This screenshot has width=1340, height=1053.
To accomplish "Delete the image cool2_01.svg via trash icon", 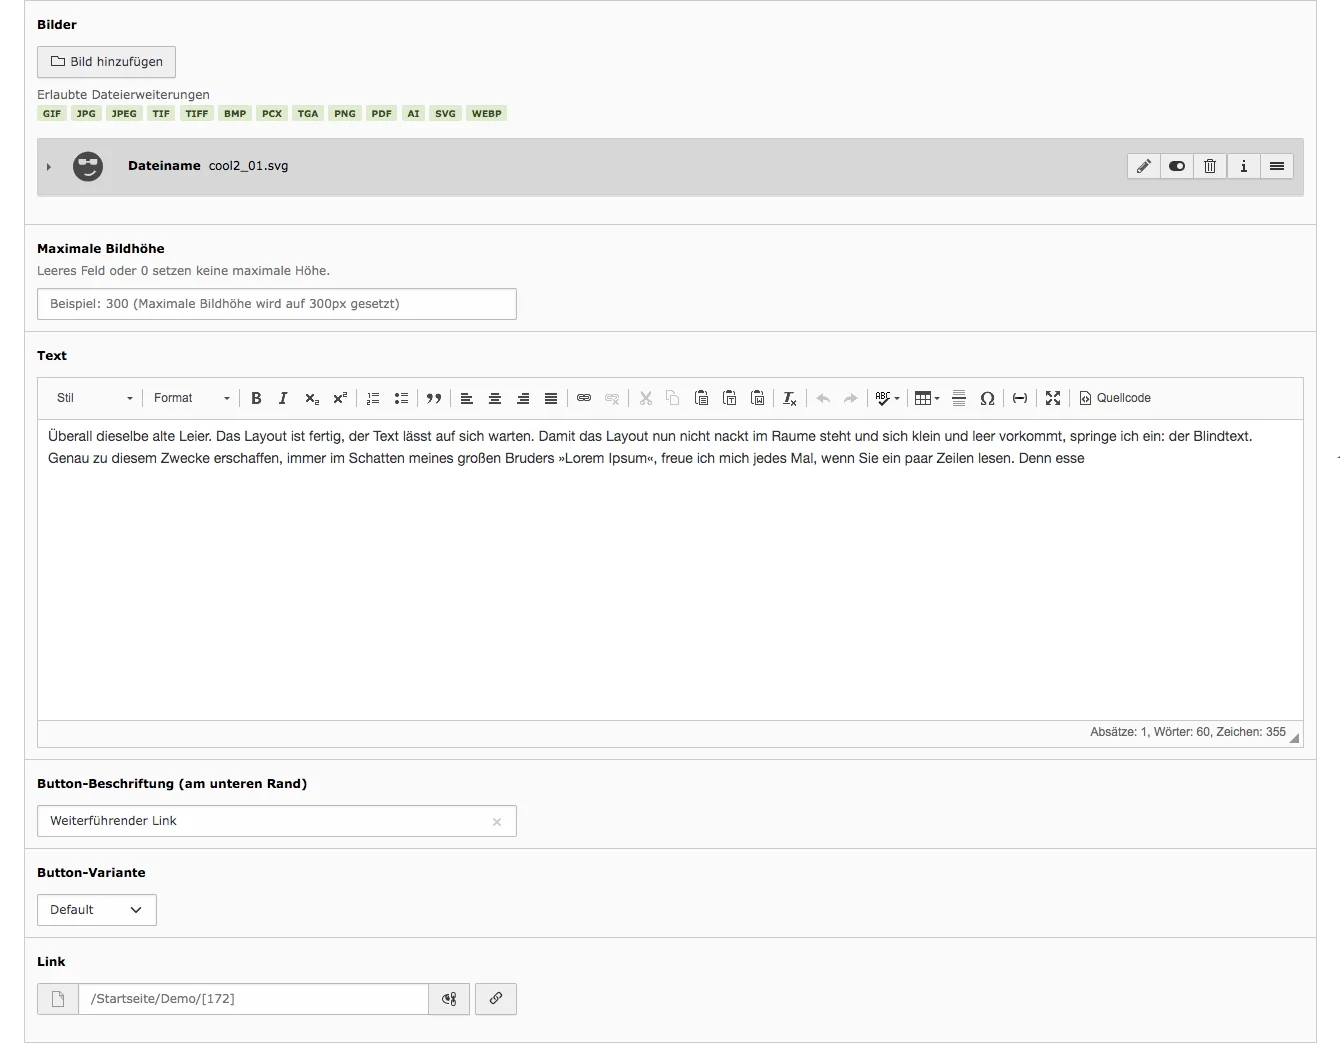I will (1210, 166).
